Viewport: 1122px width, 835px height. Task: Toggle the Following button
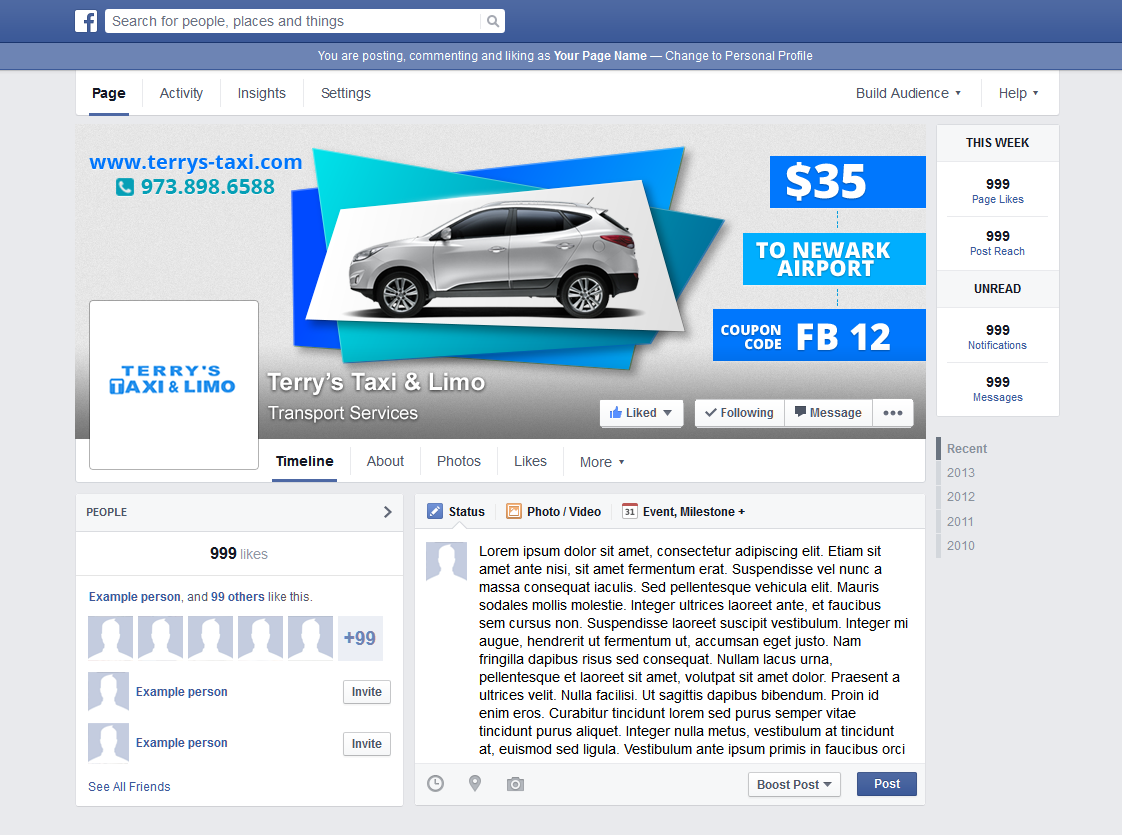[x=739, y=413]
